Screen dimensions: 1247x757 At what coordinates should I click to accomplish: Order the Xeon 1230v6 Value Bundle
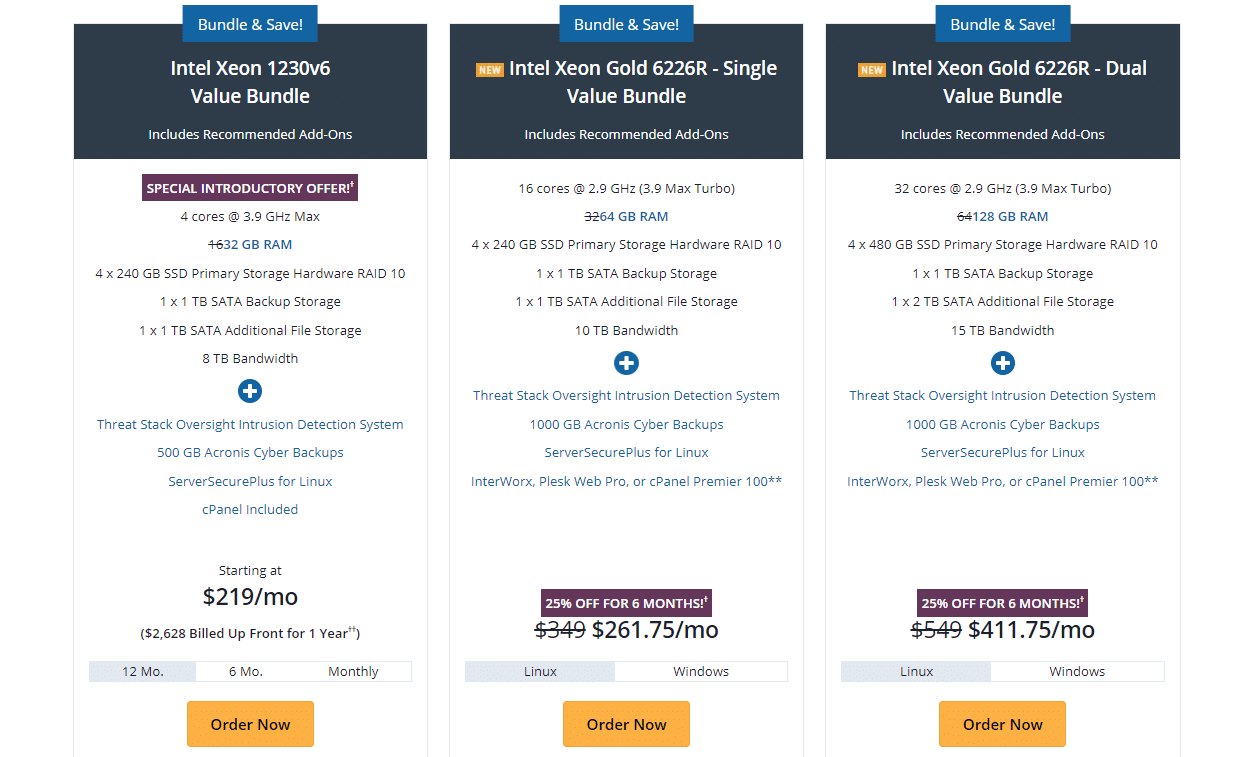click(x=250, y=724)
